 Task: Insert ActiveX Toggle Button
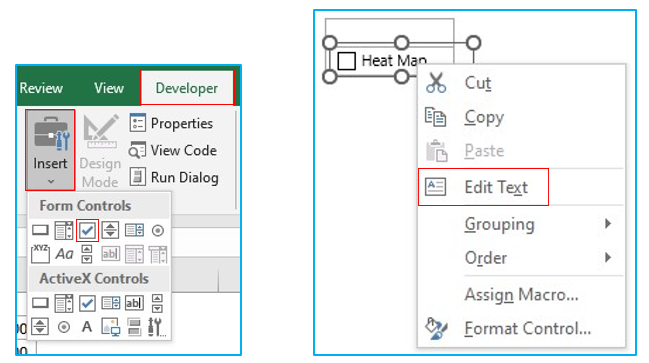[134, 327]
